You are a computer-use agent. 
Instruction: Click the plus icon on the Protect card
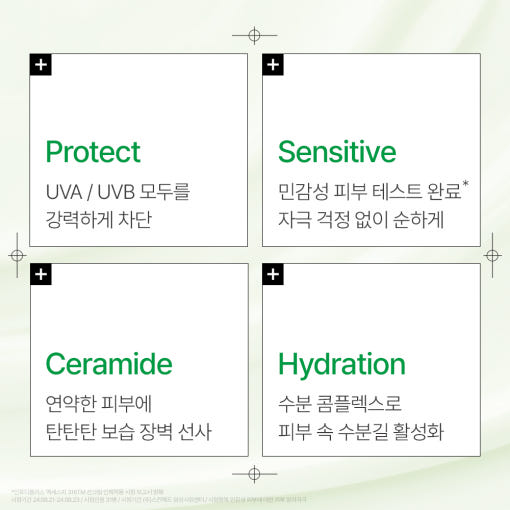41,65
